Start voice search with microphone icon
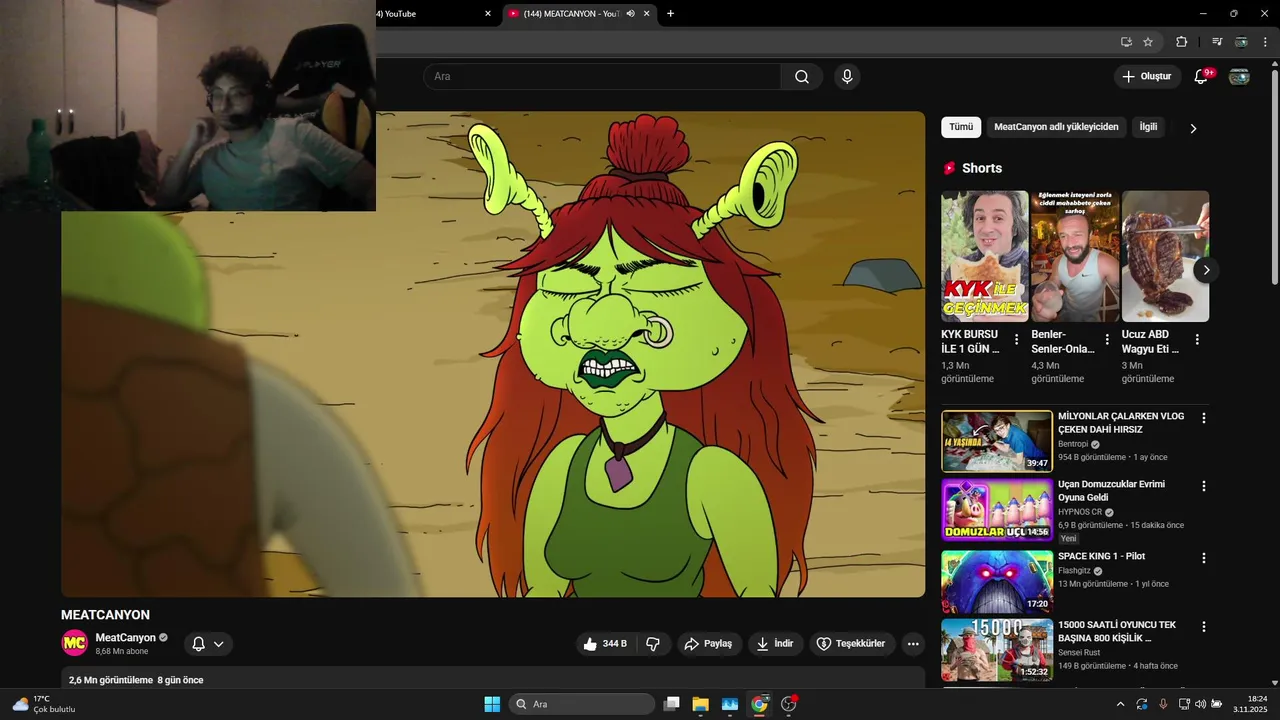 [x=847, y=77]
